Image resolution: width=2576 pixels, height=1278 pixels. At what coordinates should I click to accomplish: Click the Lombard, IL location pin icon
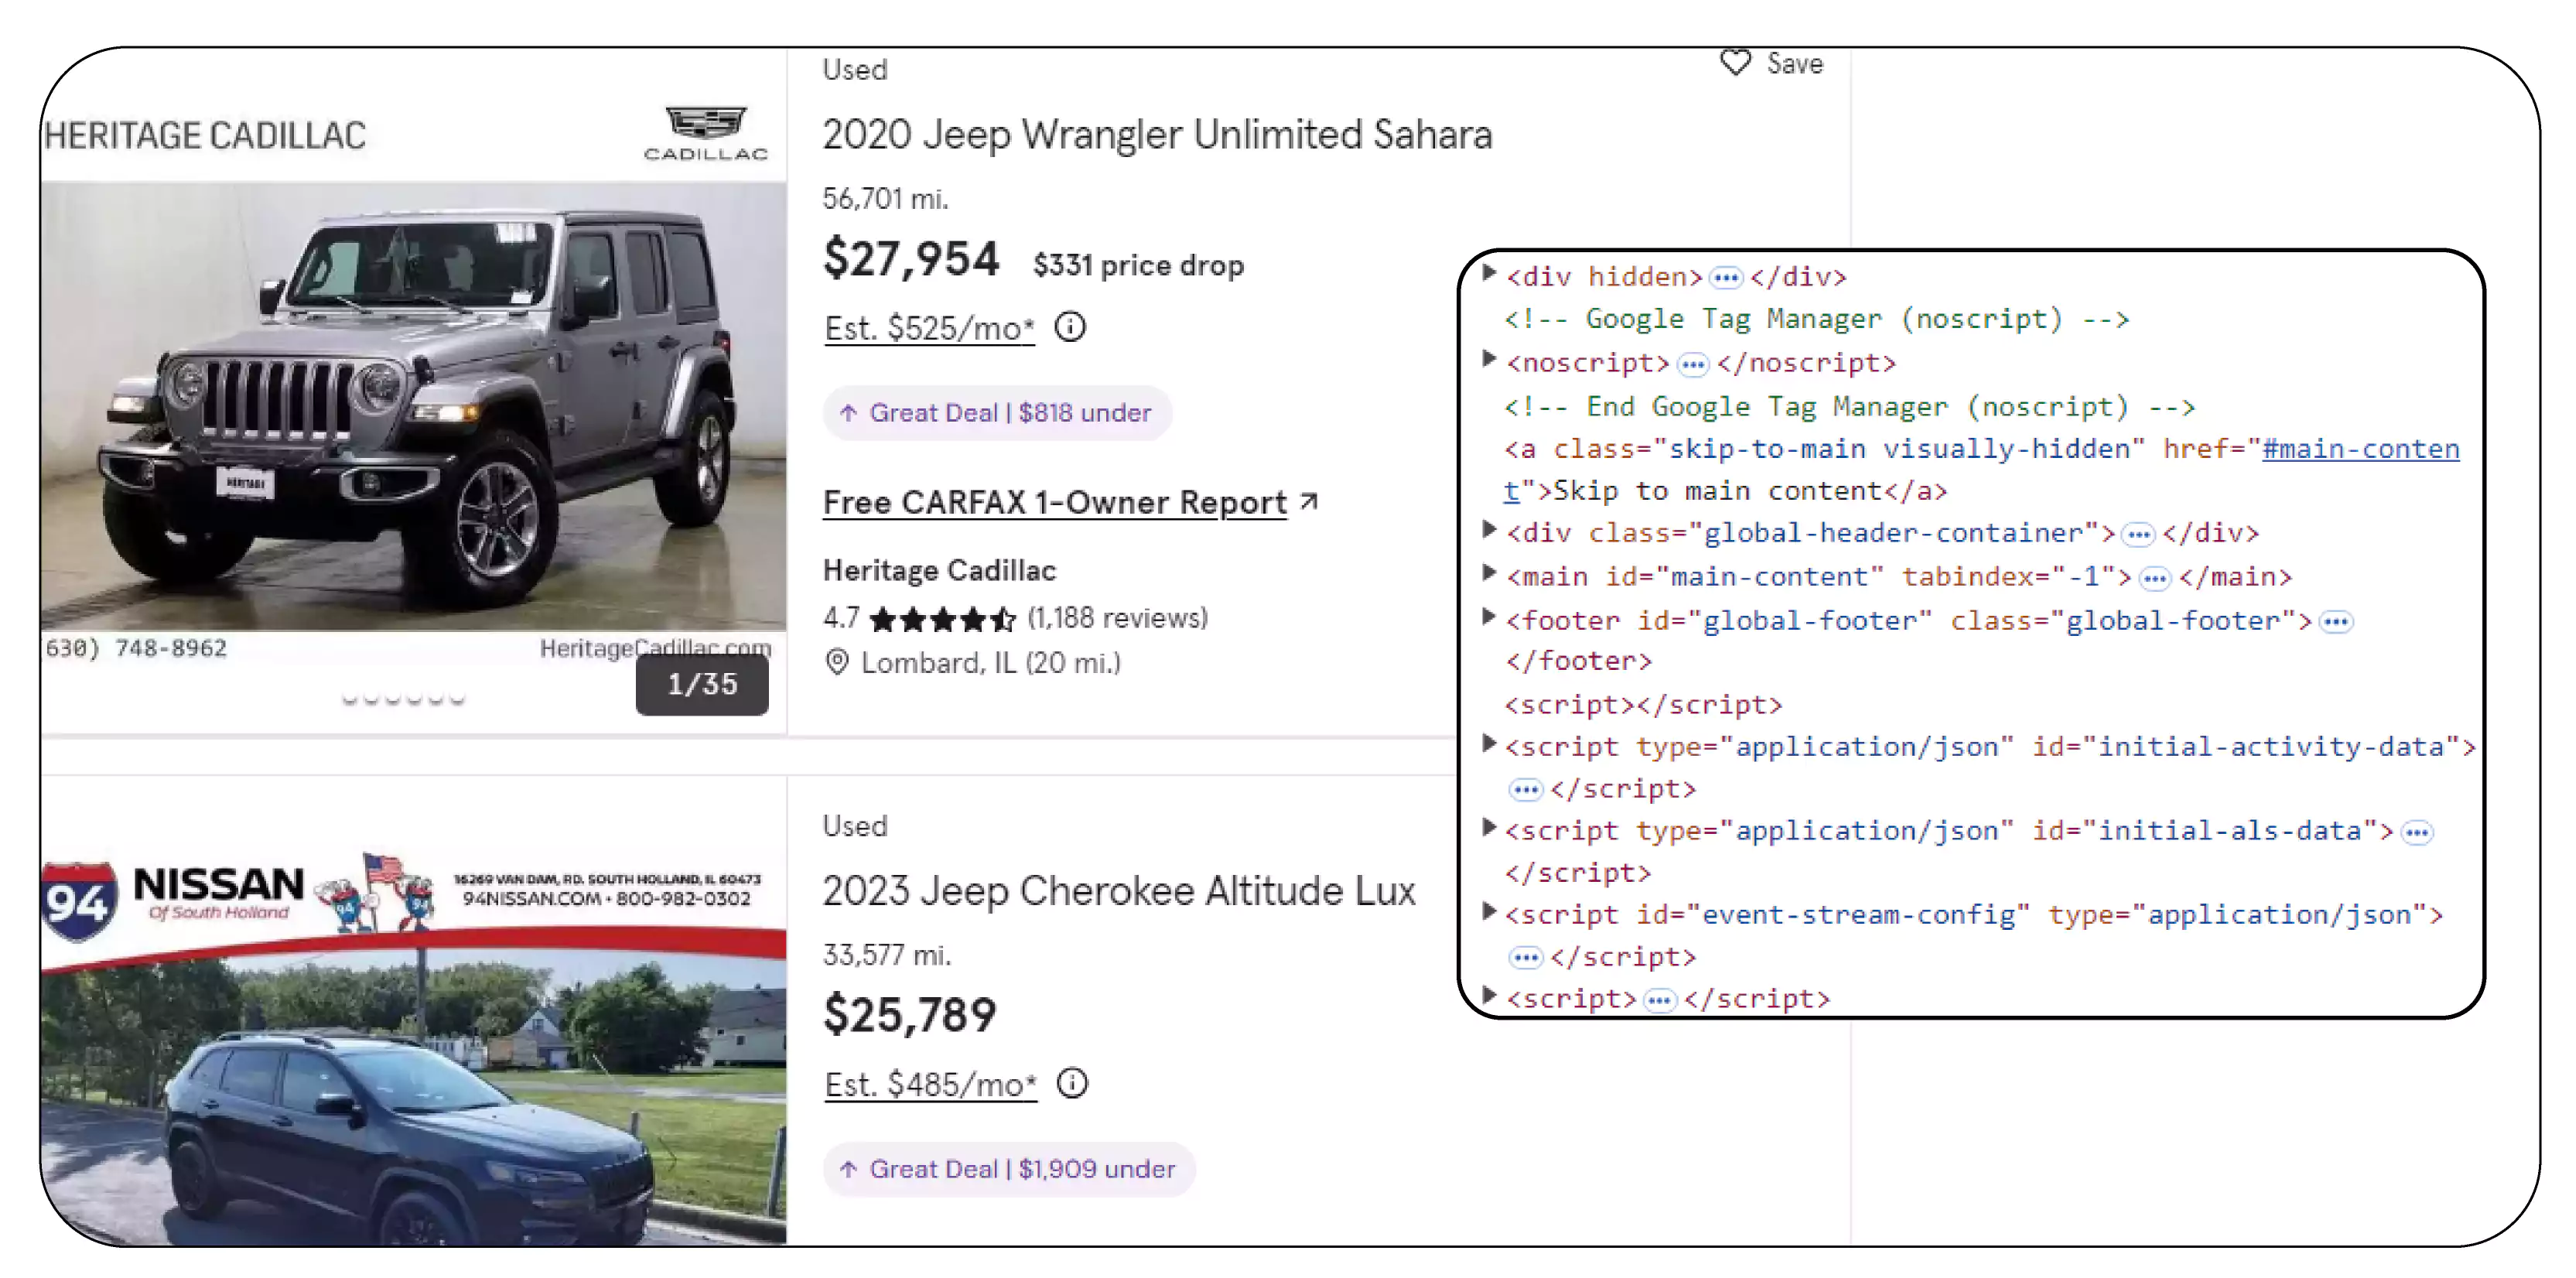point(837,662)
